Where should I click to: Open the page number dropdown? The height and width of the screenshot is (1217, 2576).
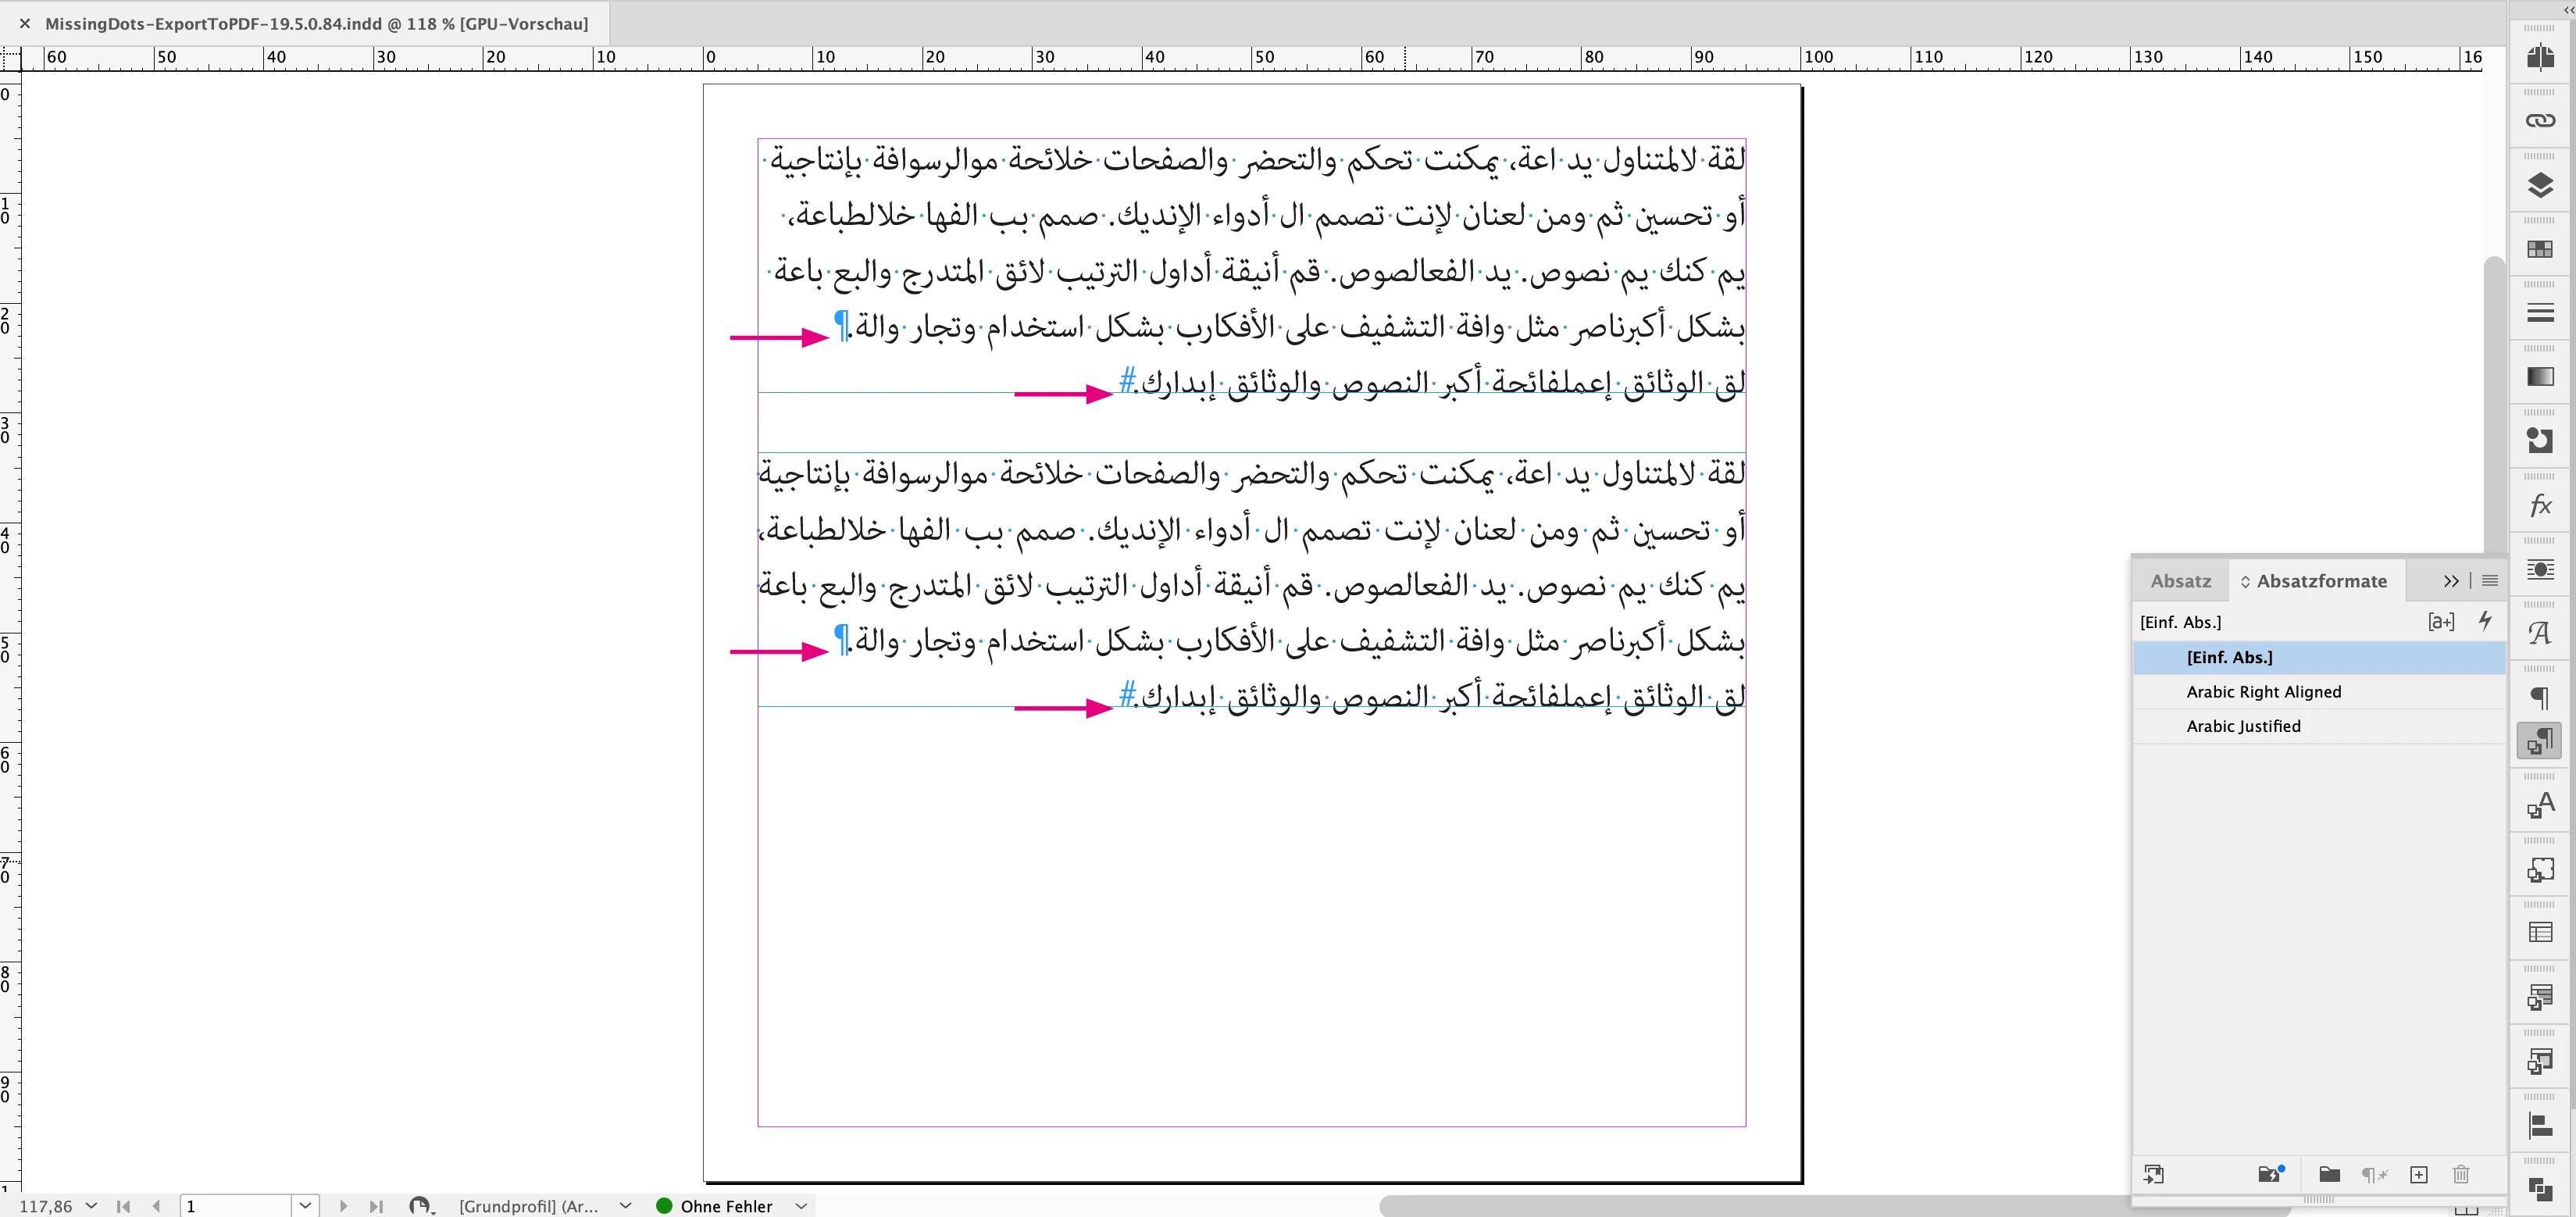305,1206
